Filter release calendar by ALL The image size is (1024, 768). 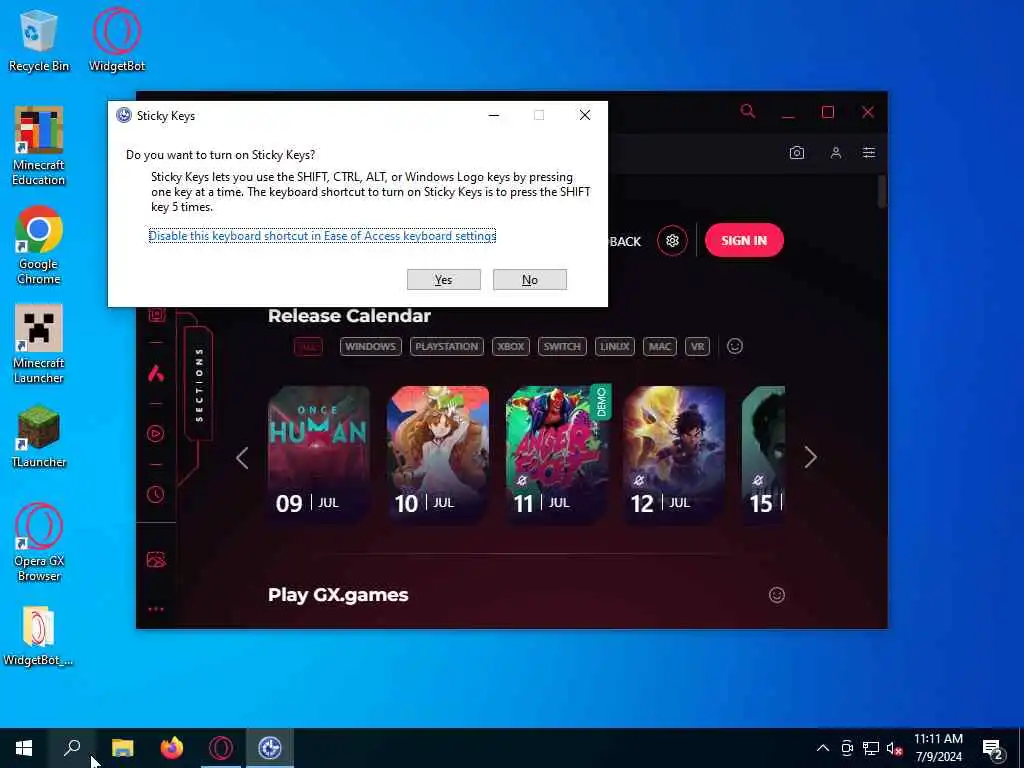(x=308, y=347)
